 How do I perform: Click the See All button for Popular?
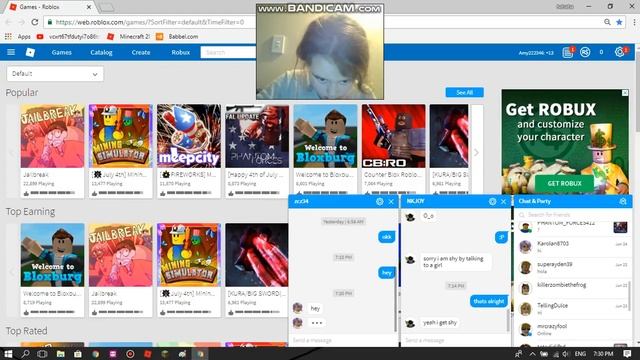pos(464,92)
